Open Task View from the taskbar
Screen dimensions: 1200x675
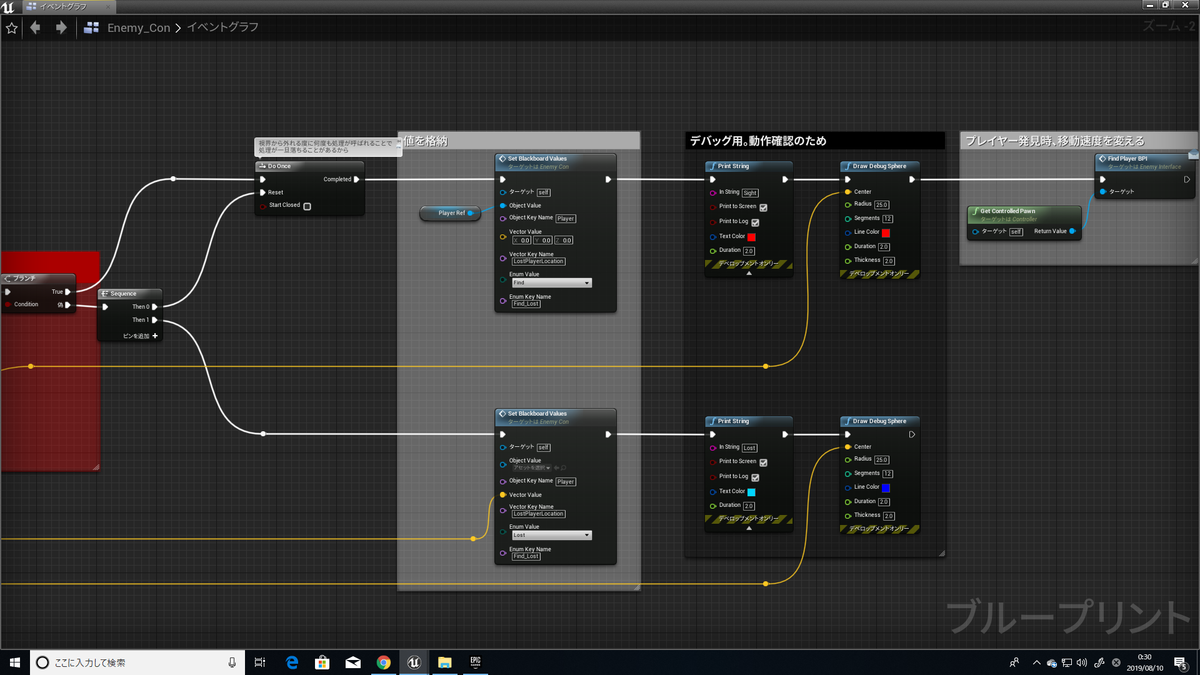click(x=260, y=662)
